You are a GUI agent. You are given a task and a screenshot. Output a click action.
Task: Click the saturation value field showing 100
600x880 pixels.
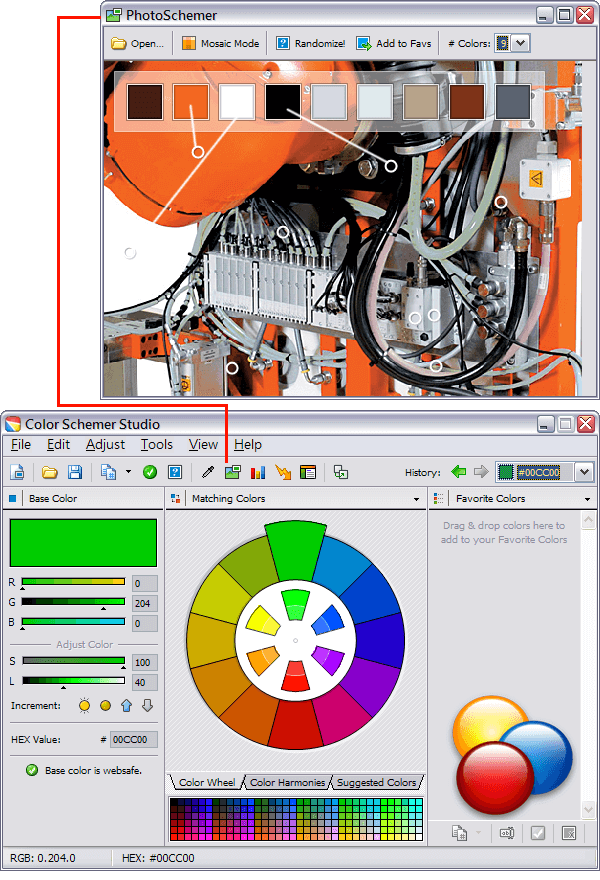point(145,662)
